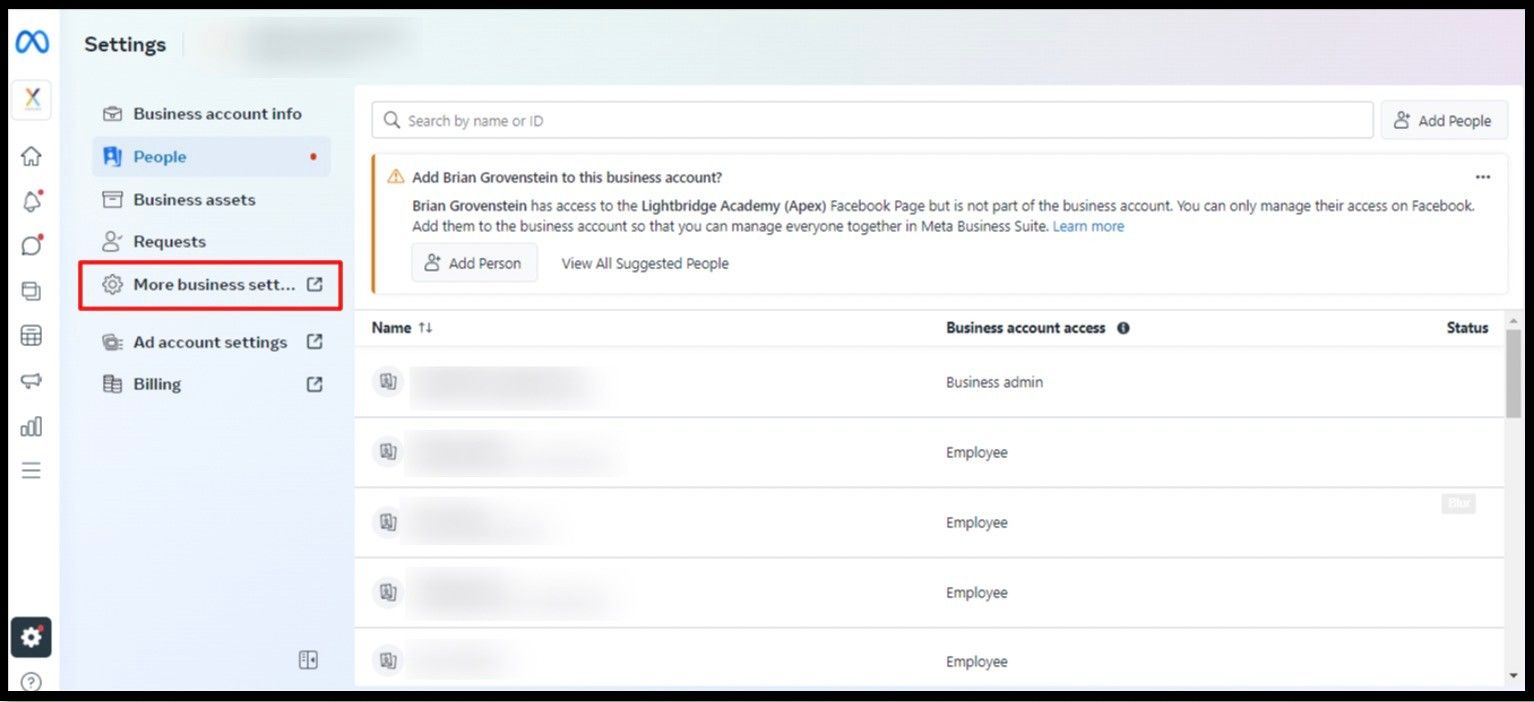Click the Add People button

tap(1443, 121)
